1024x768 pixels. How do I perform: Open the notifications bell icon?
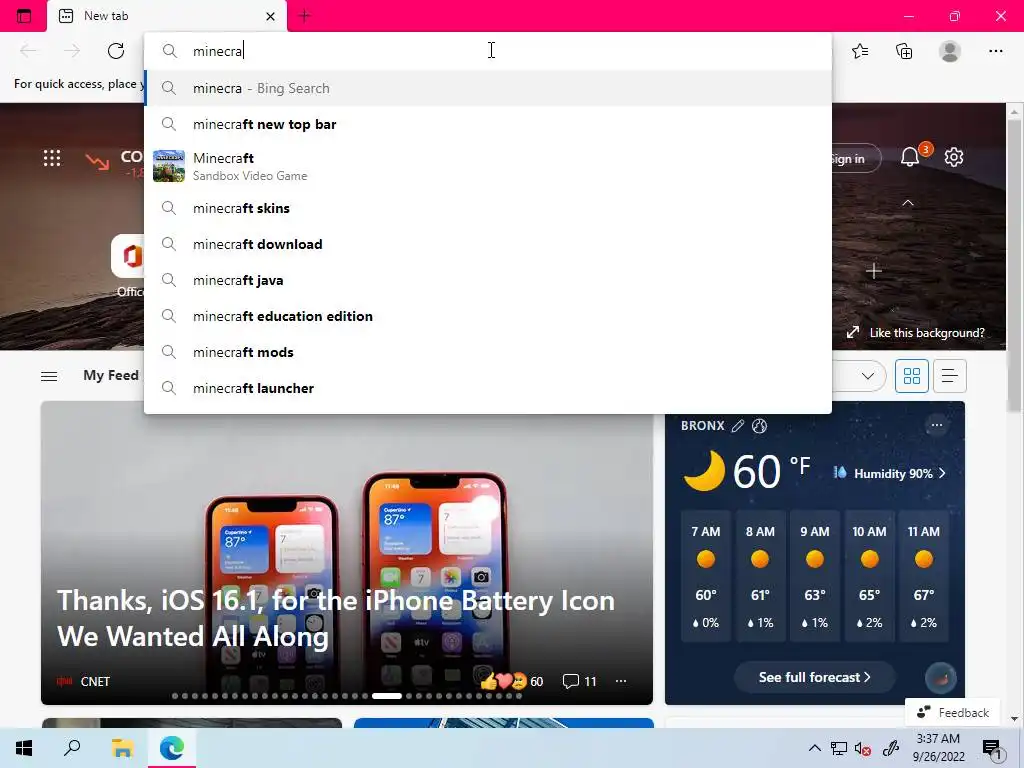coord(910,157)
